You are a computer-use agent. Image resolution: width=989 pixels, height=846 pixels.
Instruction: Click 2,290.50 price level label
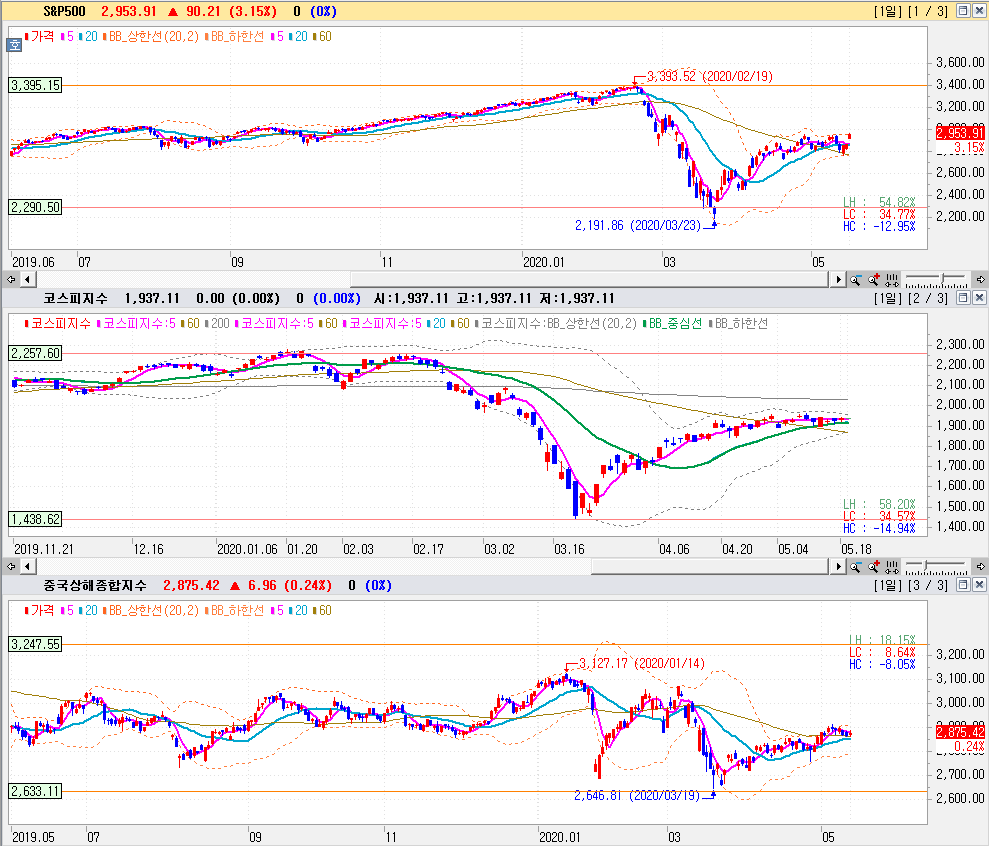35,207
